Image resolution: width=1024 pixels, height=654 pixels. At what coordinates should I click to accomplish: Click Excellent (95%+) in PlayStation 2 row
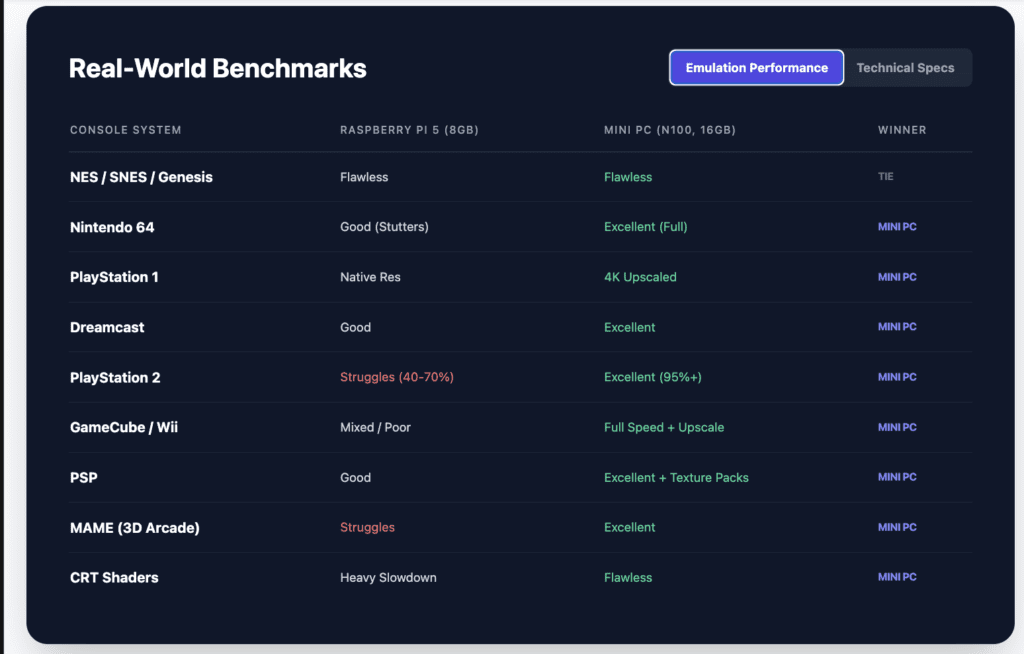tap(652, 377)
